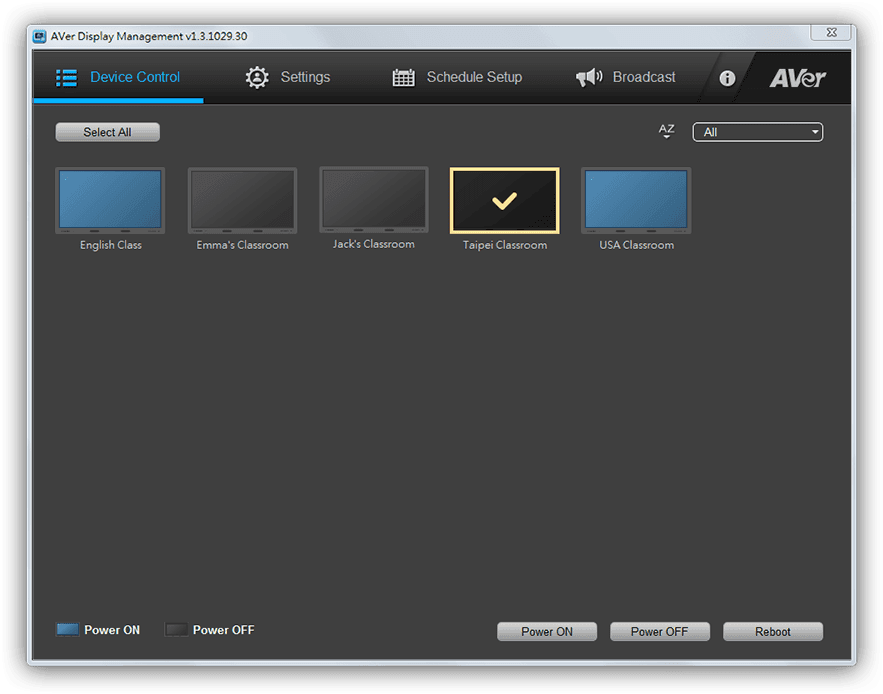883x694 pixels.
Task: Expand the All filter dropdown
Action: [757, 132]
